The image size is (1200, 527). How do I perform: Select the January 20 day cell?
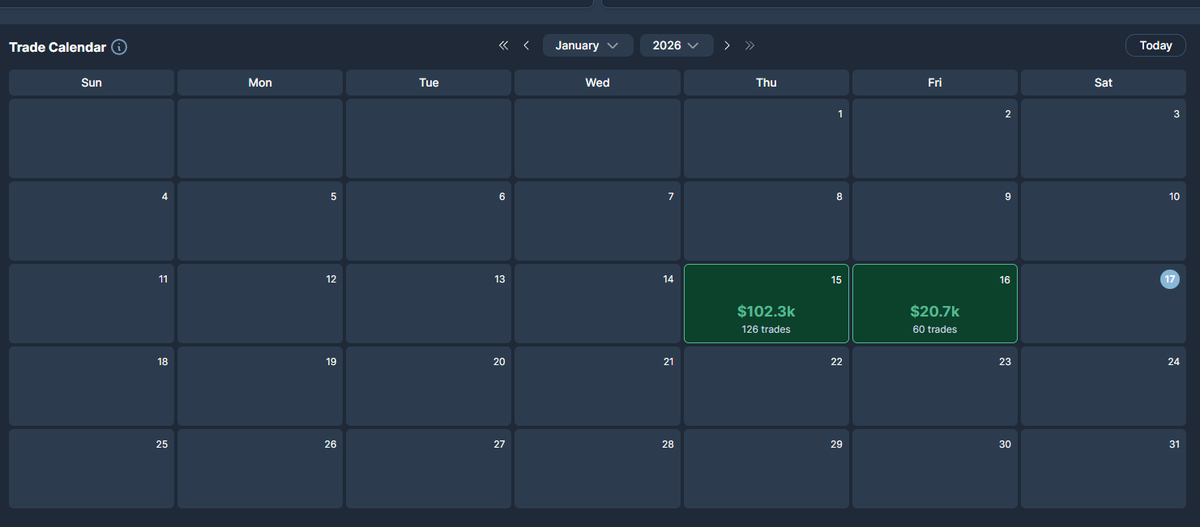(x=429, y=386)
